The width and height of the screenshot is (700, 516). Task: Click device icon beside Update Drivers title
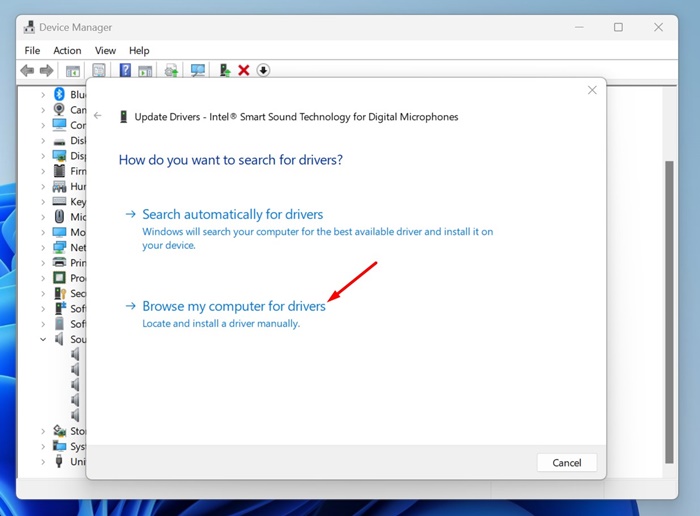(124, 117)
